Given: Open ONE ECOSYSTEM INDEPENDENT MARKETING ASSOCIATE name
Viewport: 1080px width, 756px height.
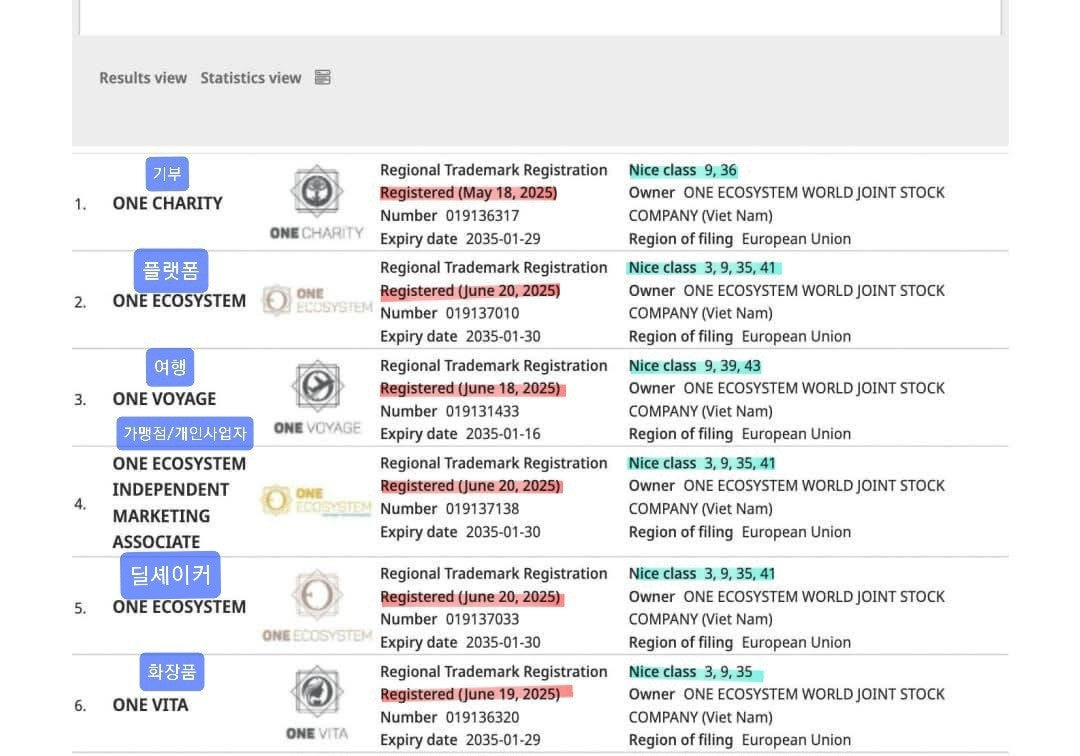Looking at the screenshot, I should click(x=179, y=503).
